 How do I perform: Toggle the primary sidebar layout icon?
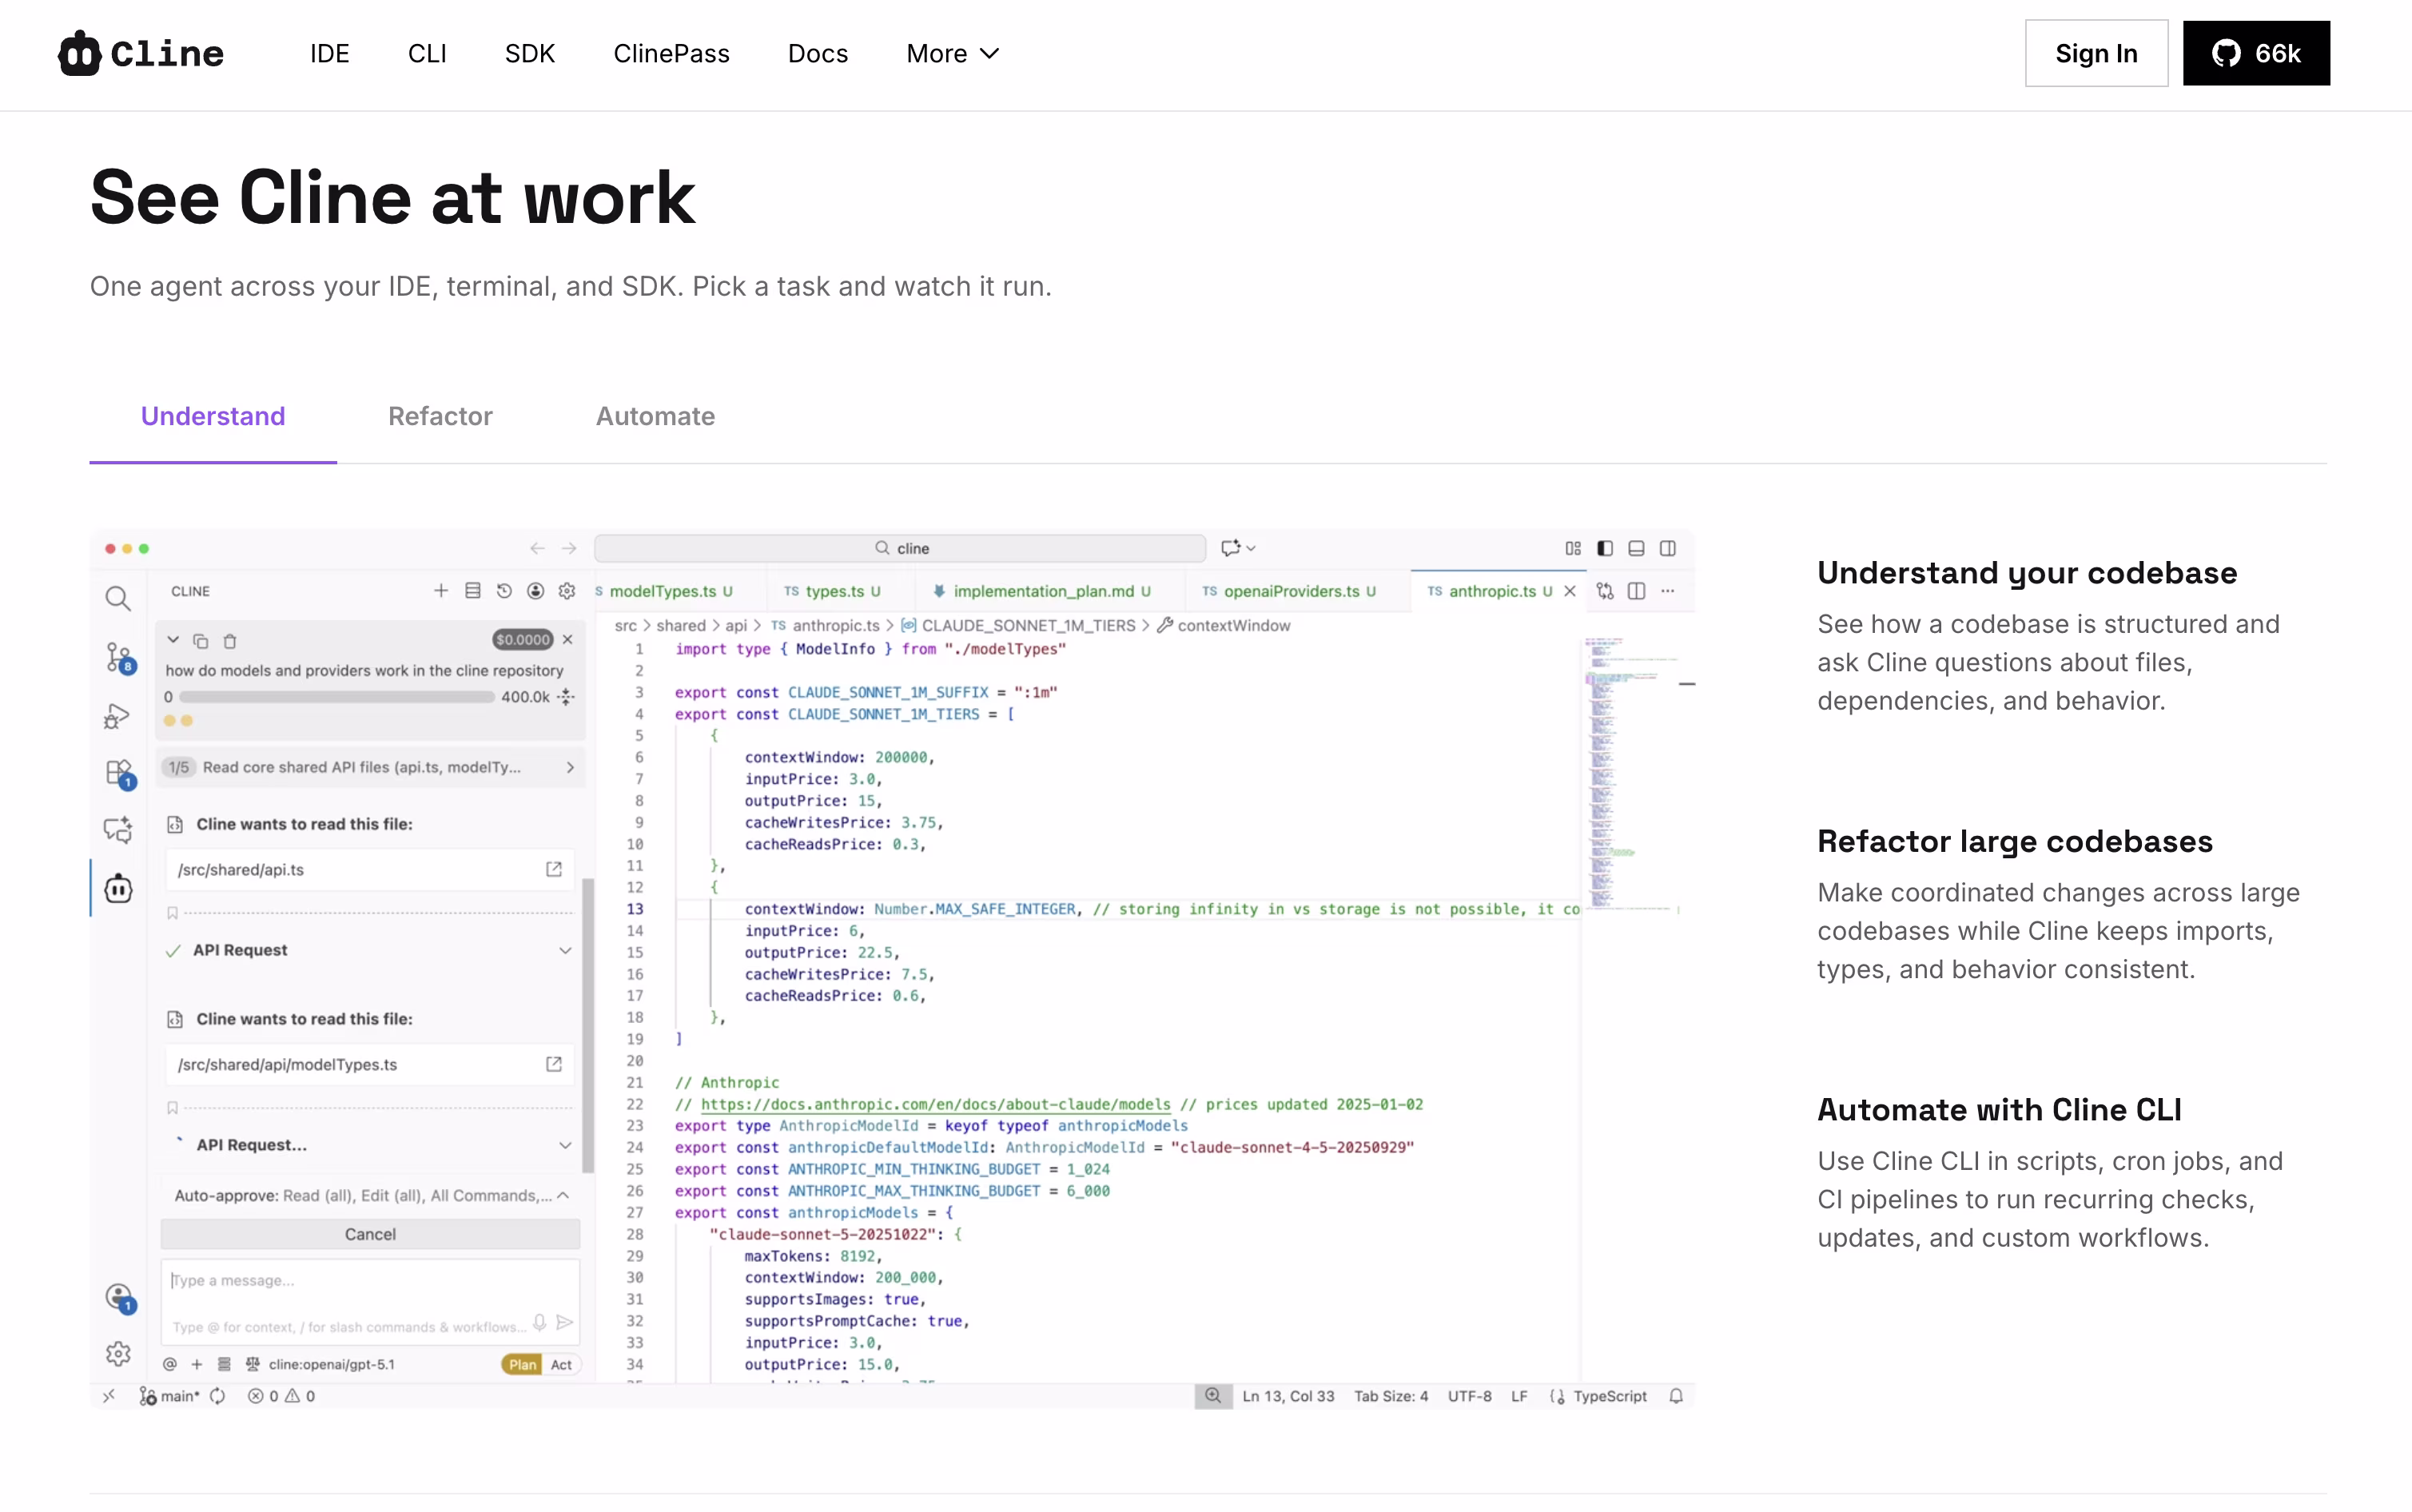click(x=1605, y=548)
